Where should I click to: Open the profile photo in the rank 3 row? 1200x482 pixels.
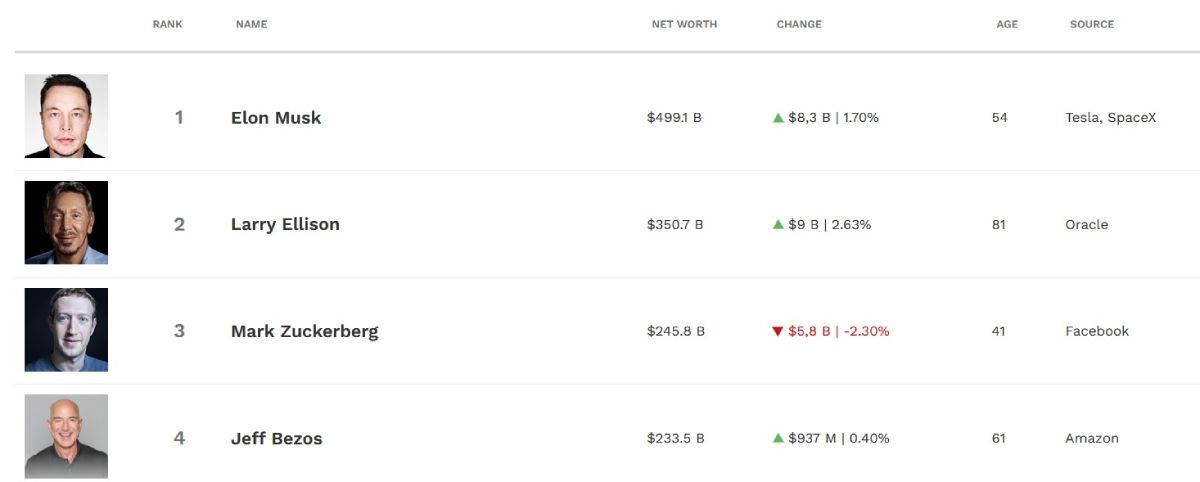click(x=66, y=330)
